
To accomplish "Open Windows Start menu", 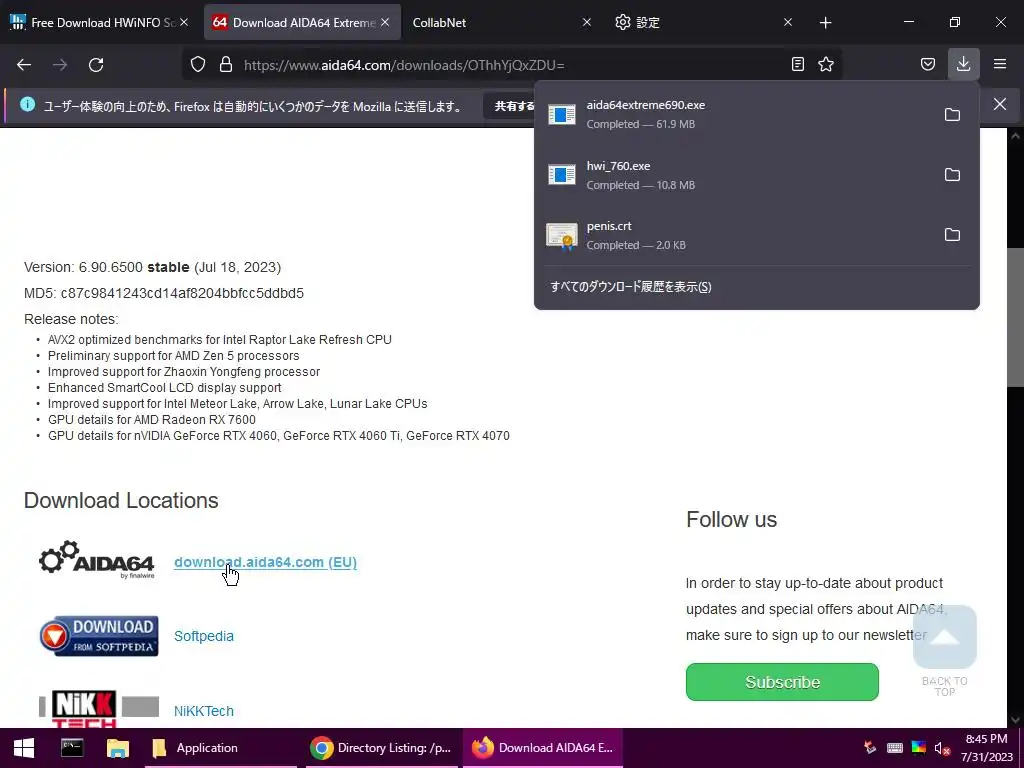I will pos(24,748).
